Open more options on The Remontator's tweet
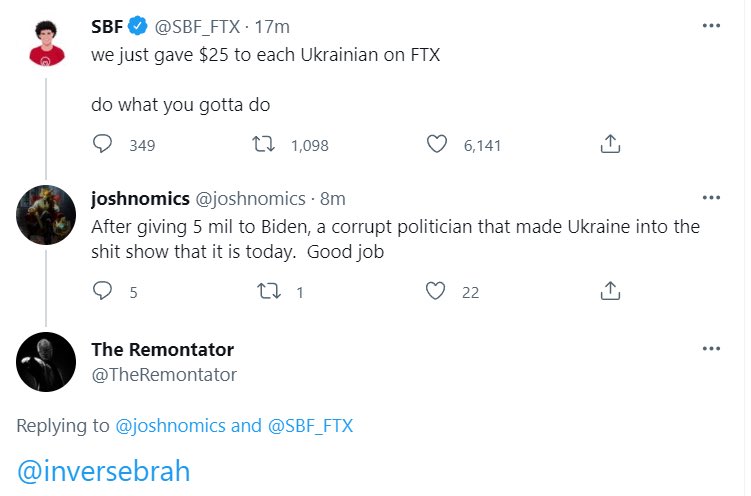This screenshot has height=496, width=751. [711, 348]
